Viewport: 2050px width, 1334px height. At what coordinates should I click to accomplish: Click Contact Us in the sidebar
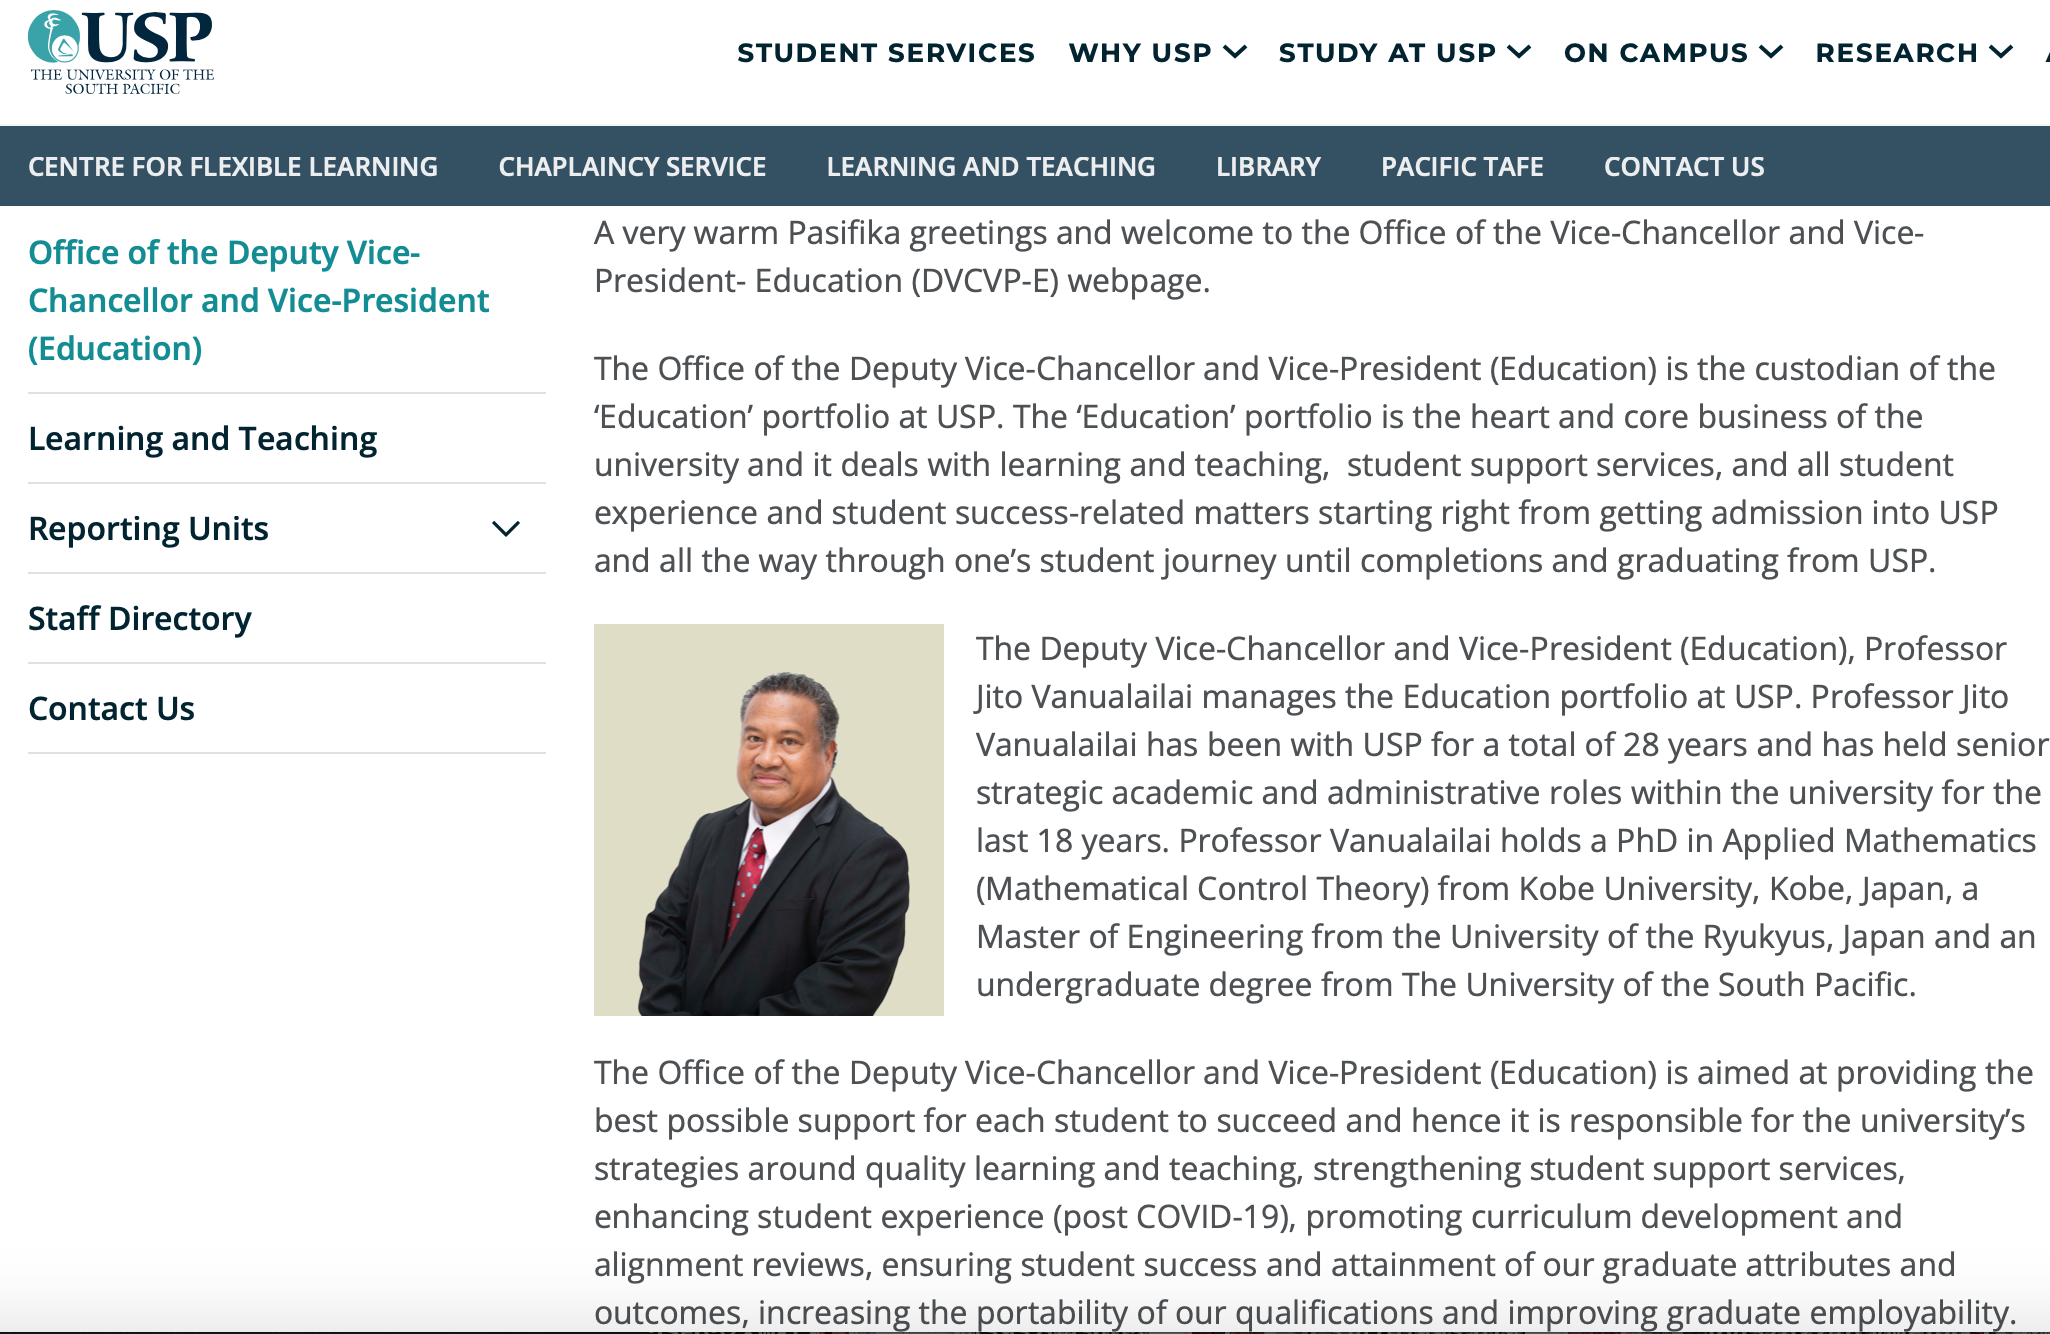[x=112, y=709]
